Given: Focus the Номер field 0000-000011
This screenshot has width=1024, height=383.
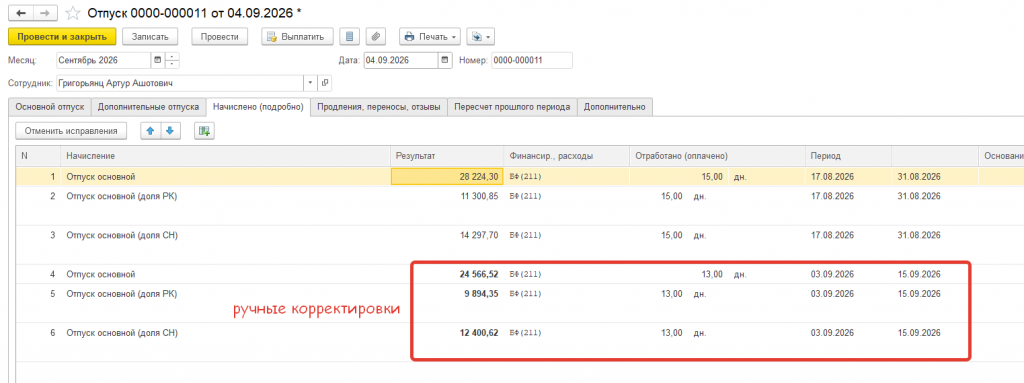Looking at the screenshot, I should pos(532,60).
